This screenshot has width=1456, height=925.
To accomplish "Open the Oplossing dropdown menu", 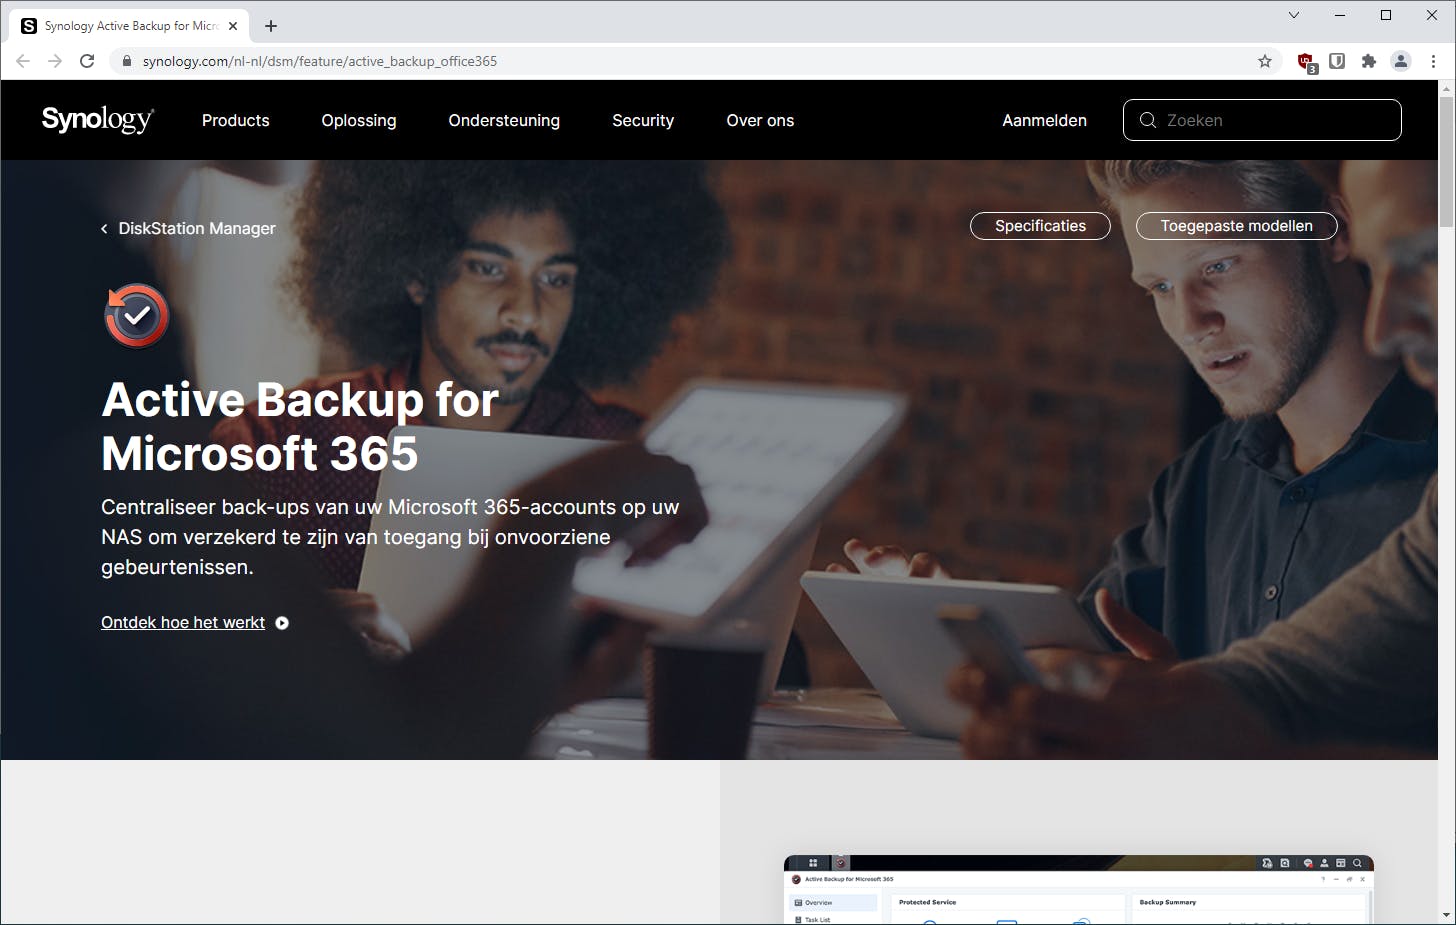I will click(358, 120).
